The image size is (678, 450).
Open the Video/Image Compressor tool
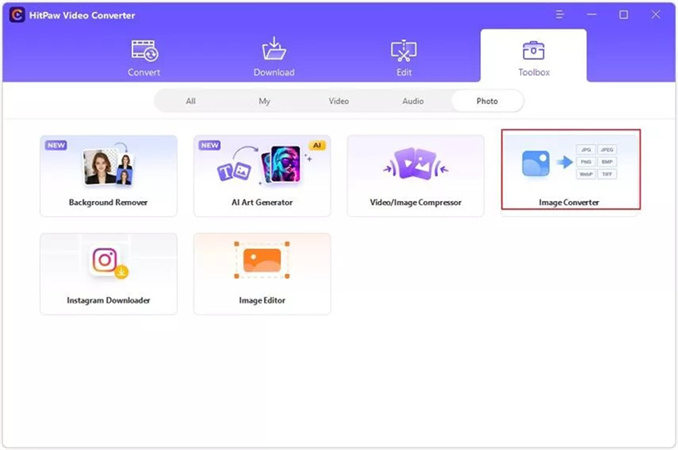tap(416, 176)
